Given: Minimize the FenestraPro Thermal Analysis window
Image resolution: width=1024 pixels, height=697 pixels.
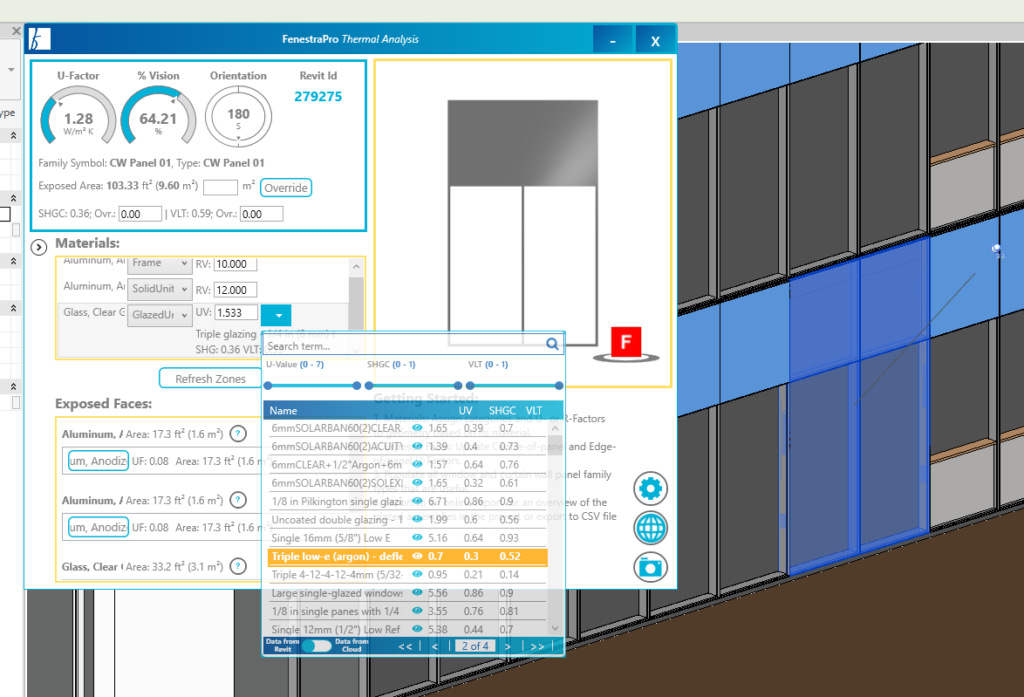Looking at the screenshot, I should point(612,41).
